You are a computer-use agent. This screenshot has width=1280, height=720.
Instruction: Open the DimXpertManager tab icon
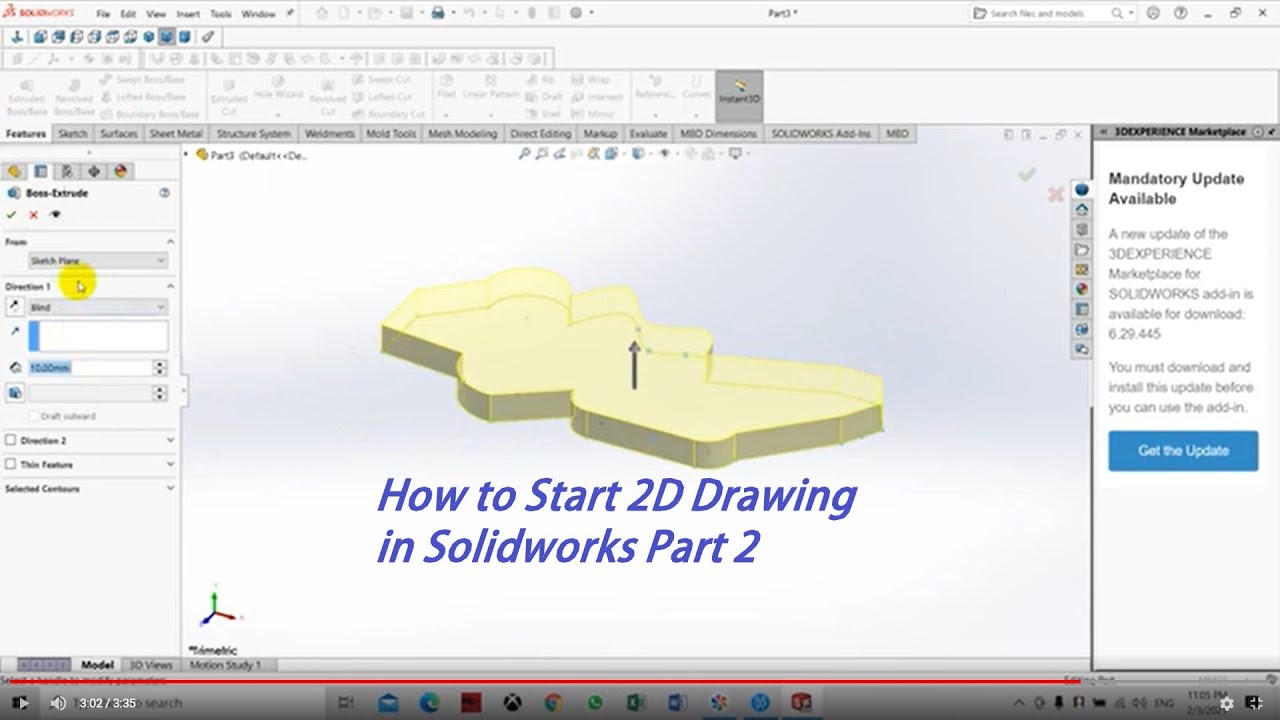tap(94, 171)
